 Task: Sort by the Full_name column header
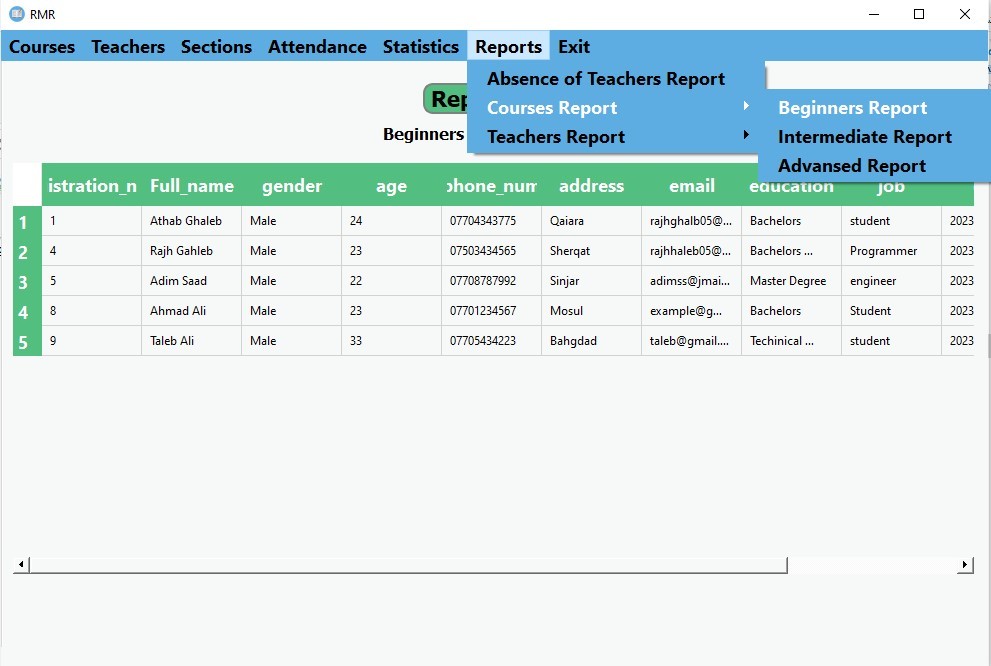(x=192, y=185)
